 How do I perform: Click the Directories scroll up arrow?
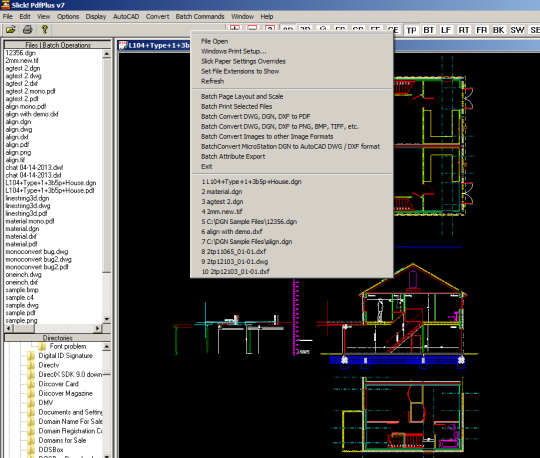tap(107, 346)
